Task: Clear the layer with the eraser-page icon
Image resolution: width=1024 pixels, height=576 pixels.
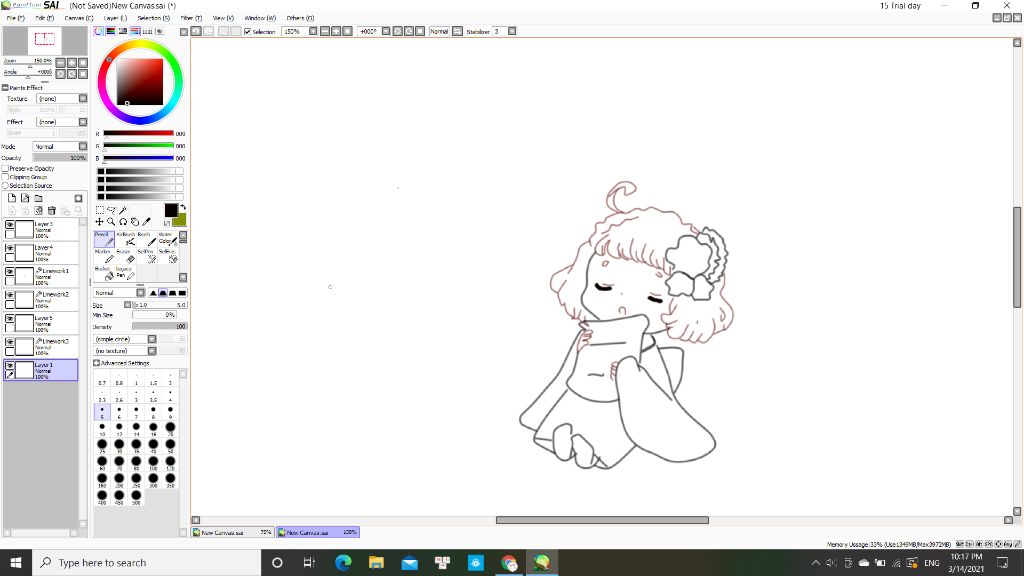Action: tap(39, 210)
